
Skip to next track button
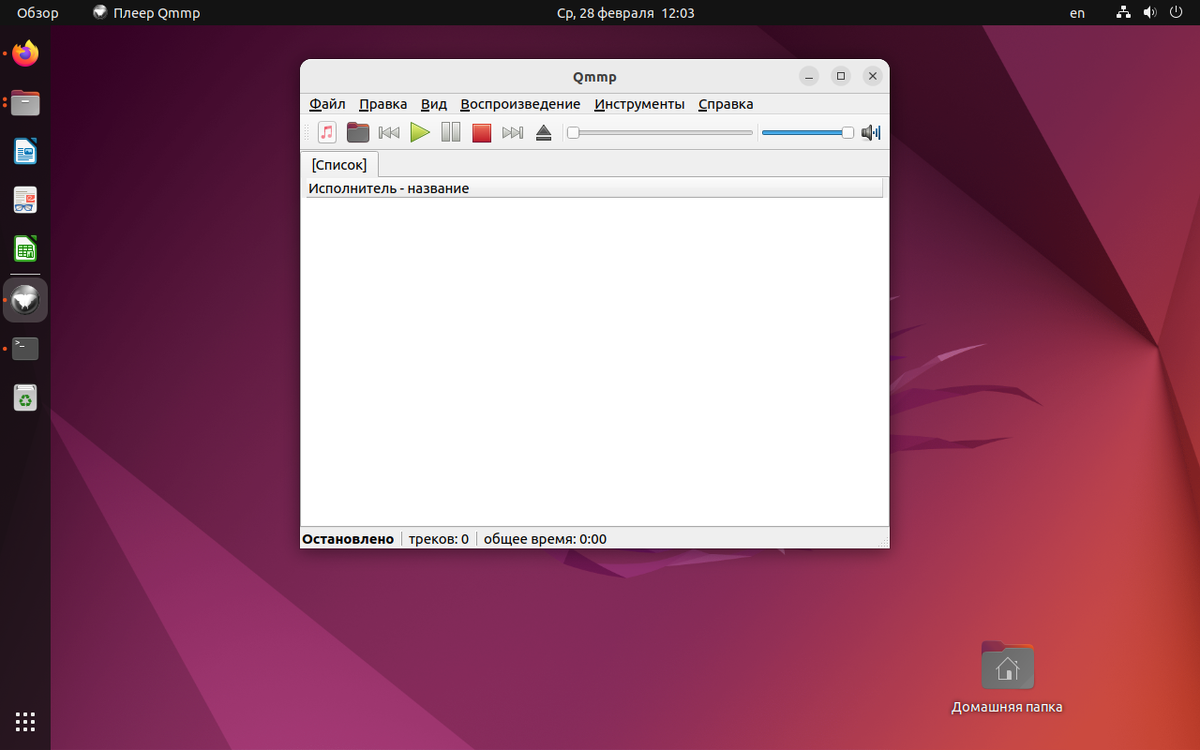pos(513,132)
